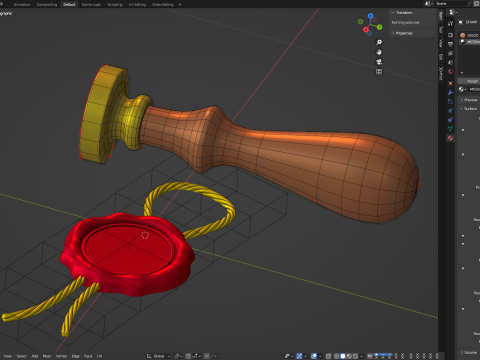Viewport: 480px width, 360px height.
Task: Open the View menu in viewport header
Action: click(x=7, y=356)
